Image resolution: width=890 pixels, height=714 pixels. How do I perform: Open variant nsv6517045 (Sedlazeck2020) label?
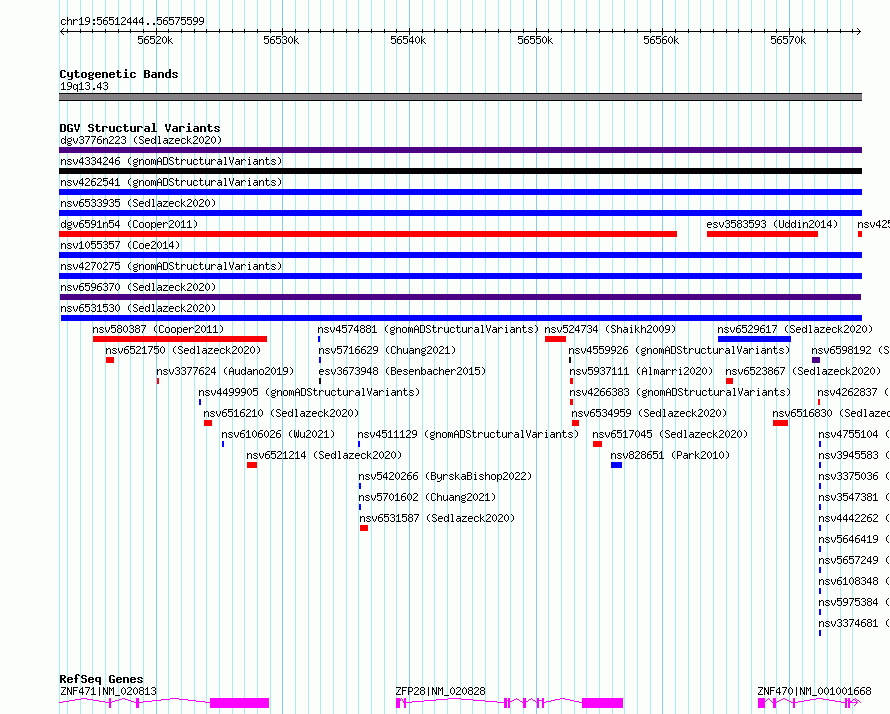[670, 434]
